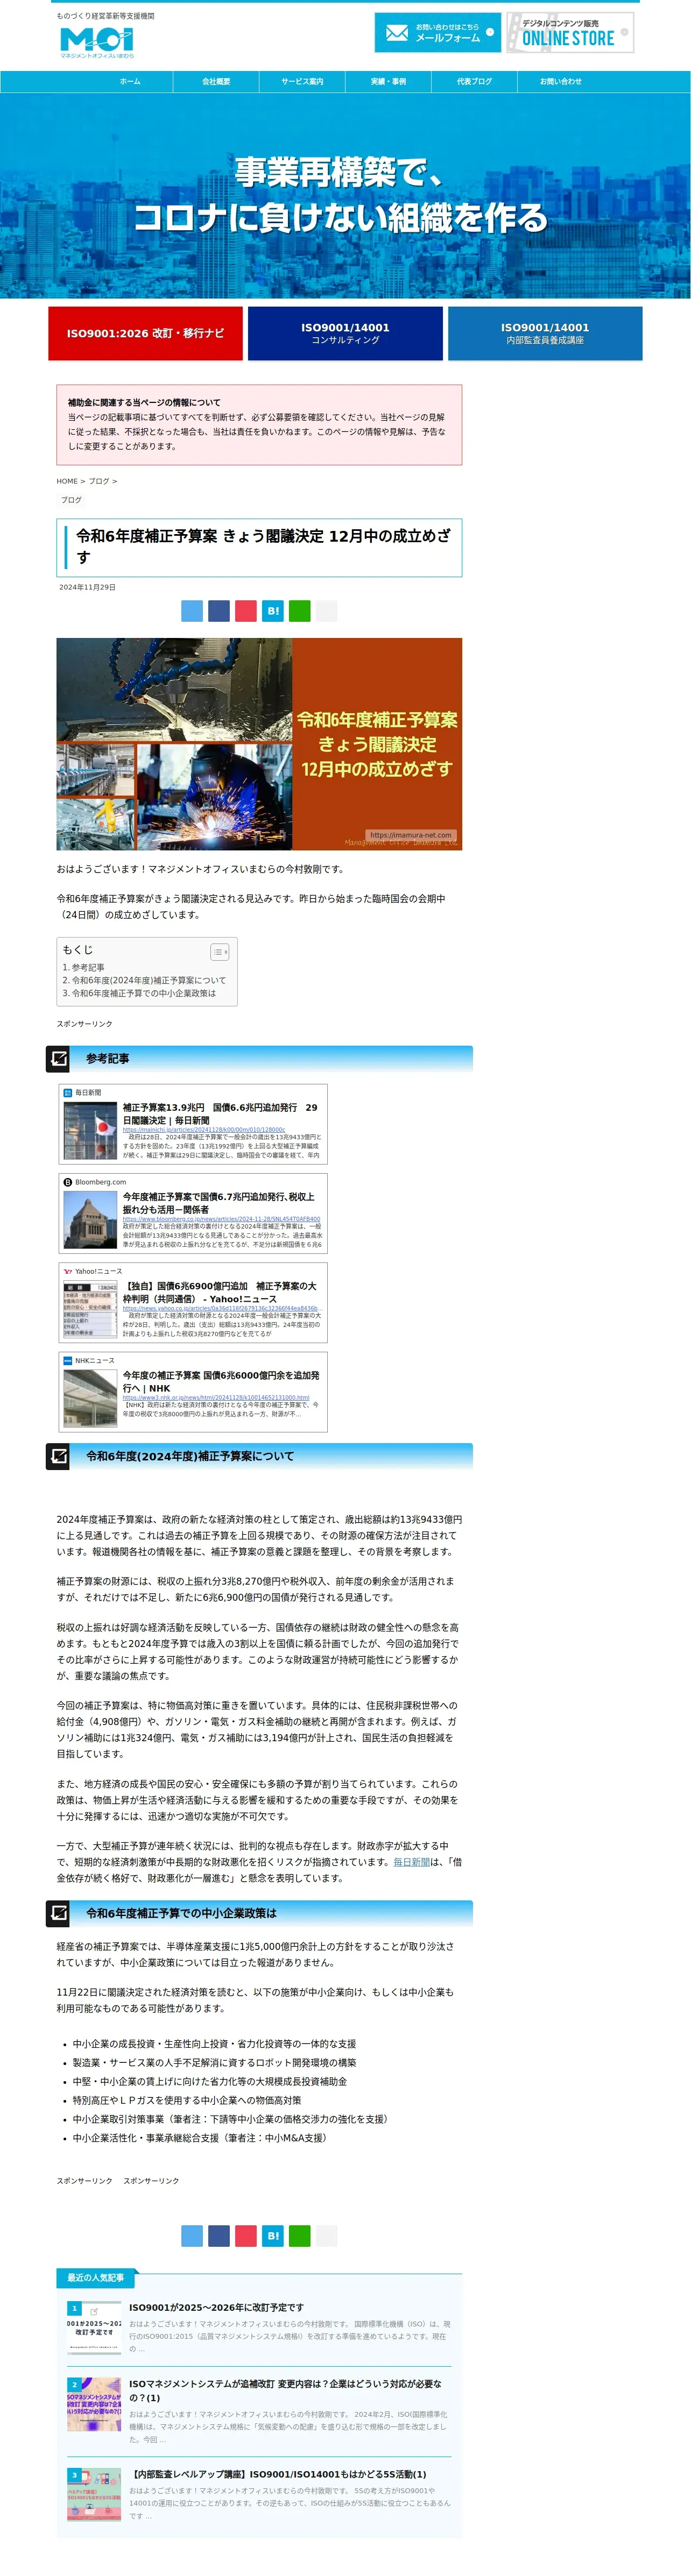Click the 令和6年度(2024年度)補正予算案について heading icon
This screenshot has height=2576, width=691.
click(x=59, y=1456)
